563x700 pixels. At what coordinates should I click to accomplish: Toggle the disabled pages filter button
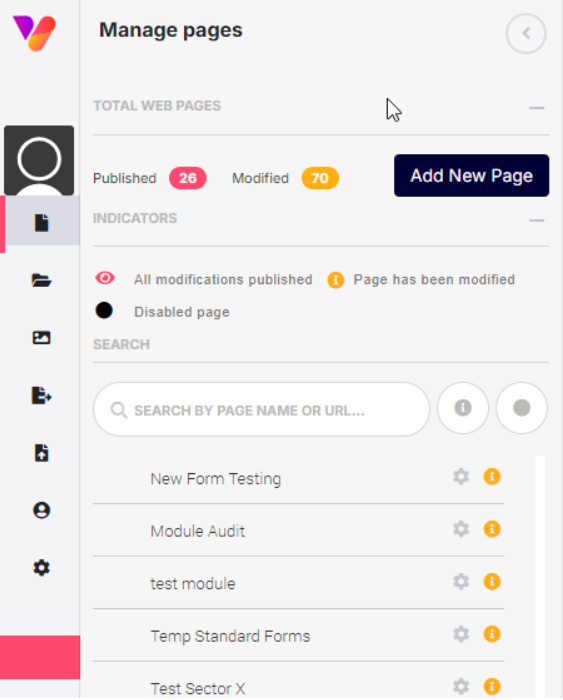(521, 408)
